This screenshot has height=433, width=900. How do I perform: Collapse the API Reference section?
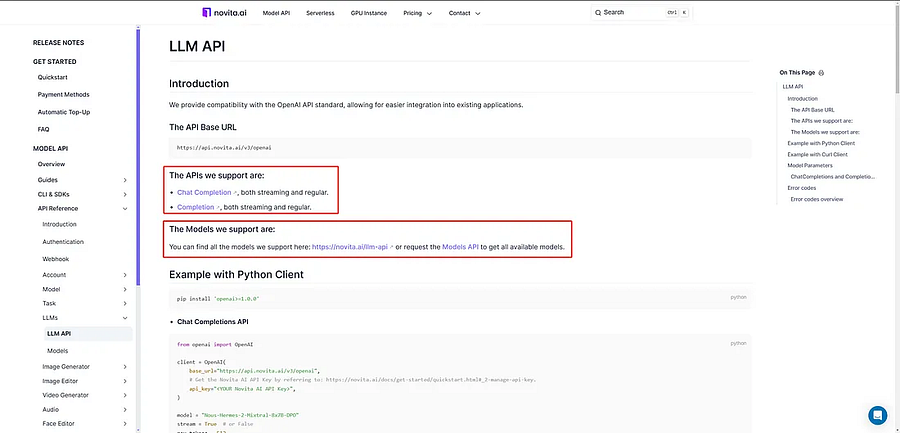pyautogui.click(x=83, y=208)
